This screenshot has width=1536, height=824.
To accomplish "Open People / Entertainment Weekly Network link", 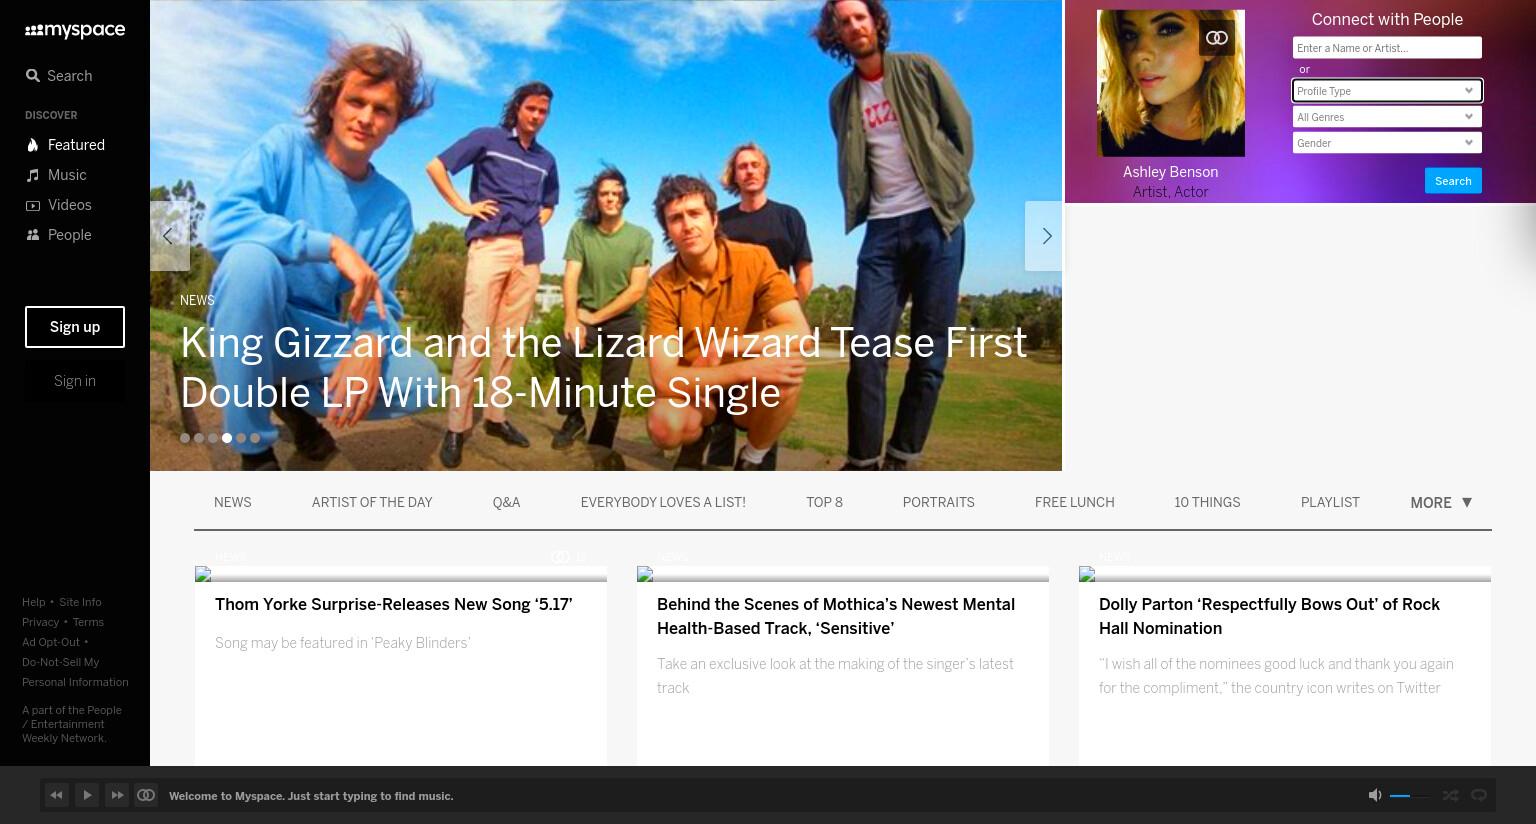I will (72, 724).
